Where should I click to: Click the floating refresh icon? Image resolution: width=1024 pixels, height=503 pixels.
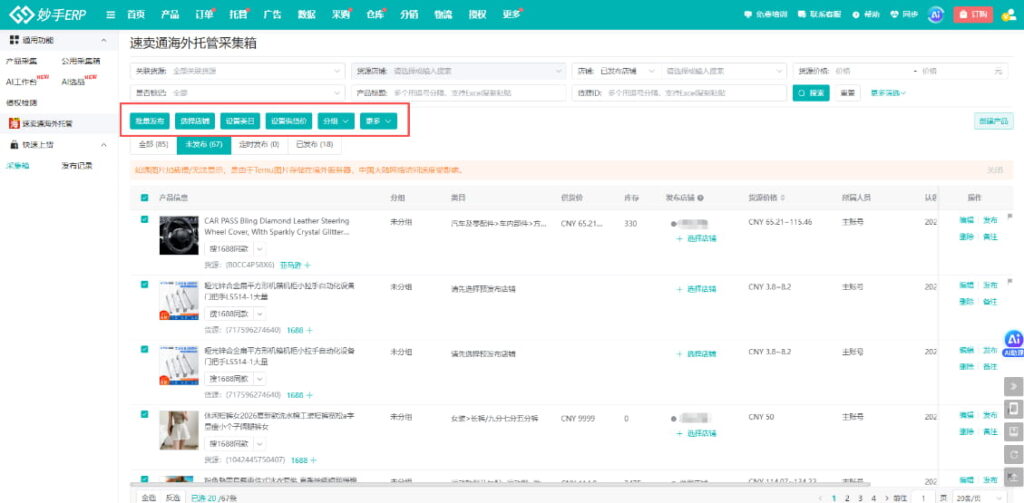[x=1014, y=455]
